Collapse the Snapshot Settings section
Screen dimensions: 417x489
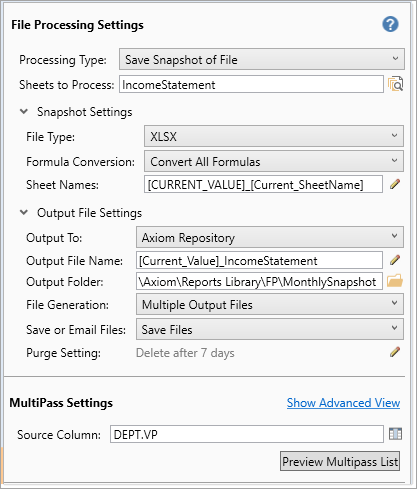click(24, 111)
